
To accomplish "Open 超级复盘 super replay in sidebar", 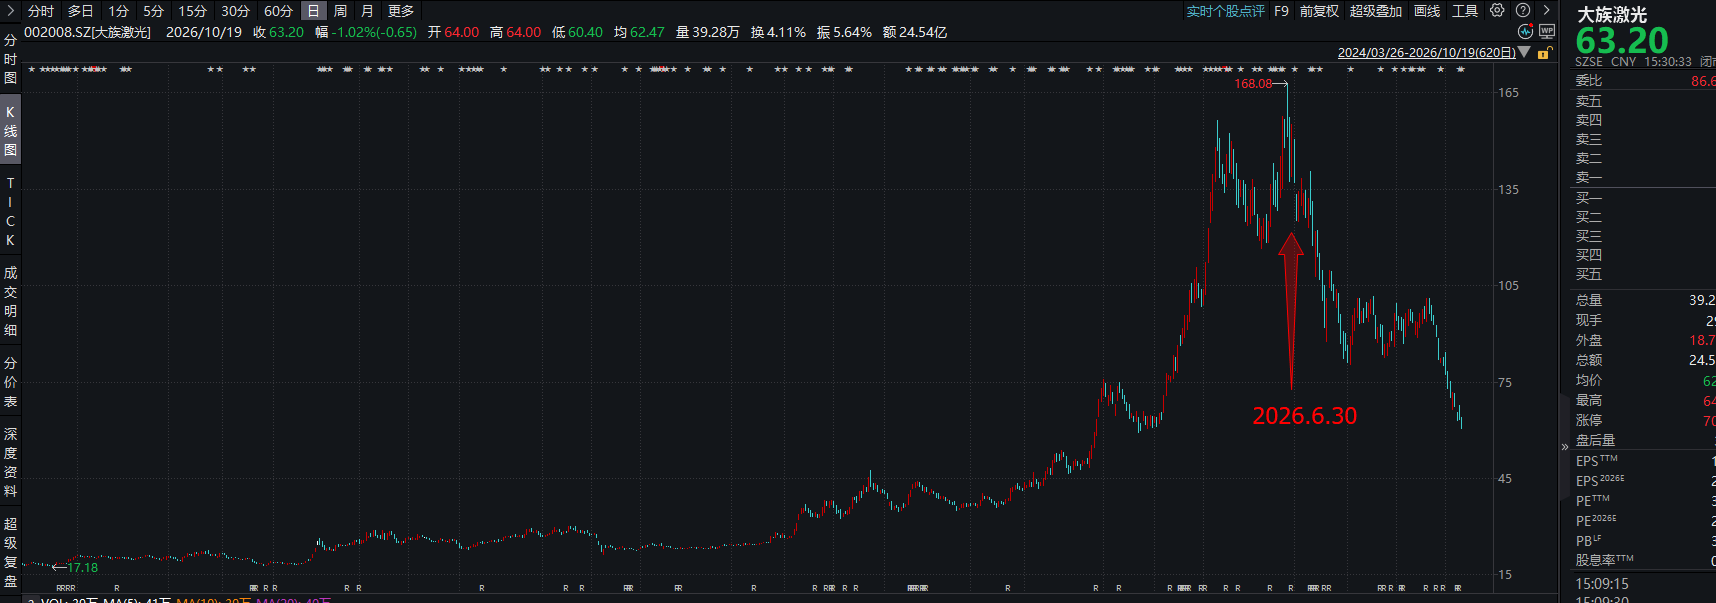I will 10,552.
